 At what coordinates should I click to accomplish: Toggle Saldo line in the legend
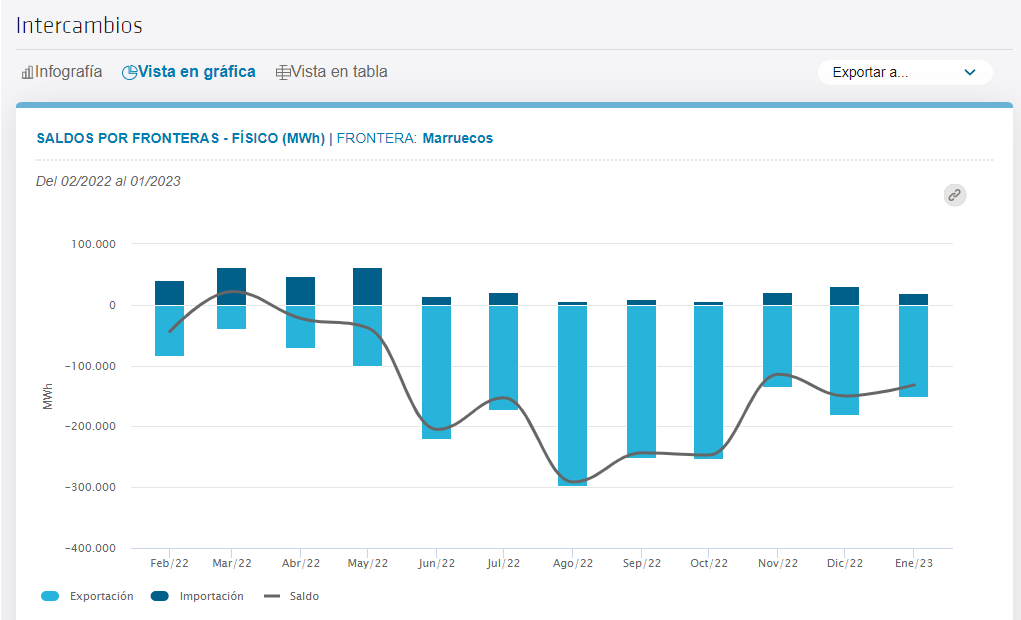click(291, 596)
